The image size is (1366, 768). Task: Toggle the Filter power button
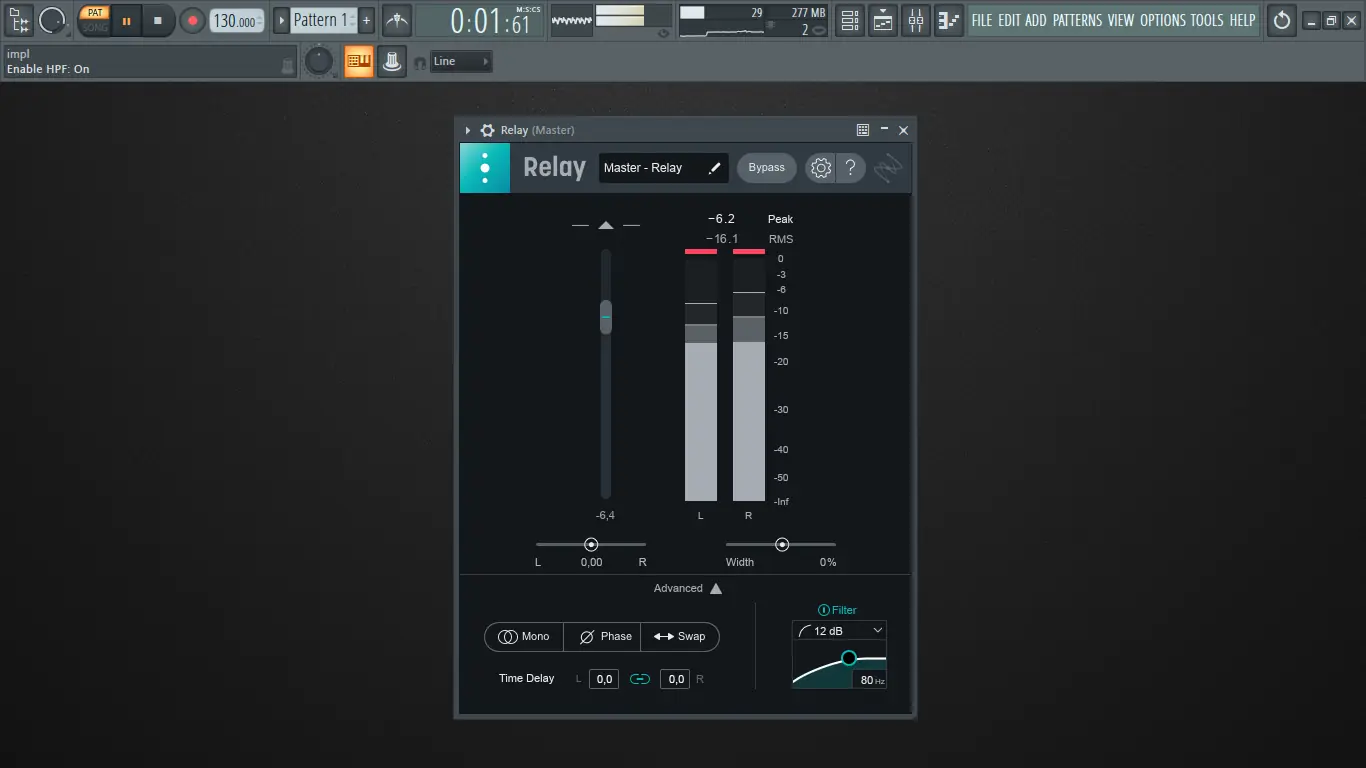pos(823,610)
